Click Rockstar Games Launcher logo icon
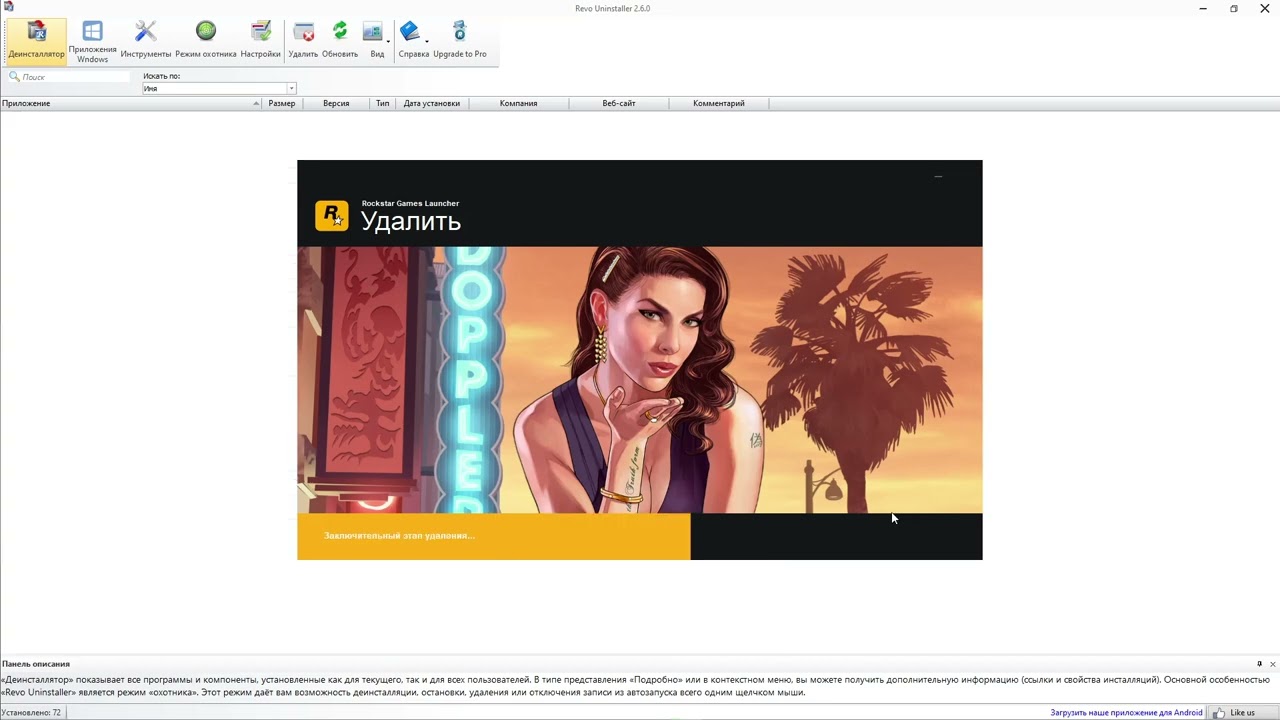 (332, 215)
